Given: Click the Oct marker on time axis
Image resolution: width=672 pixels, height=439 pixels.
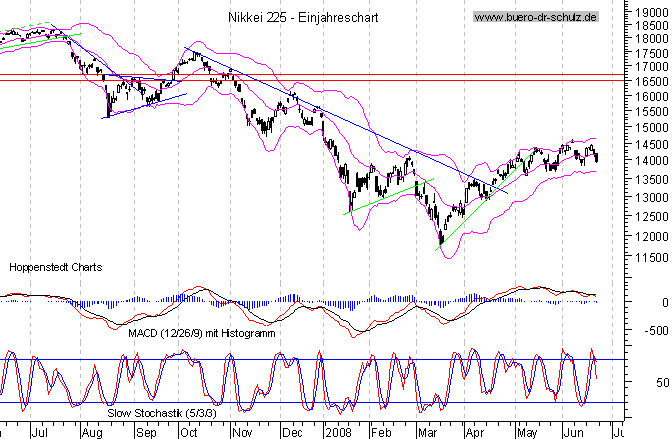Looking at the screenshot, I should point(189,431).
